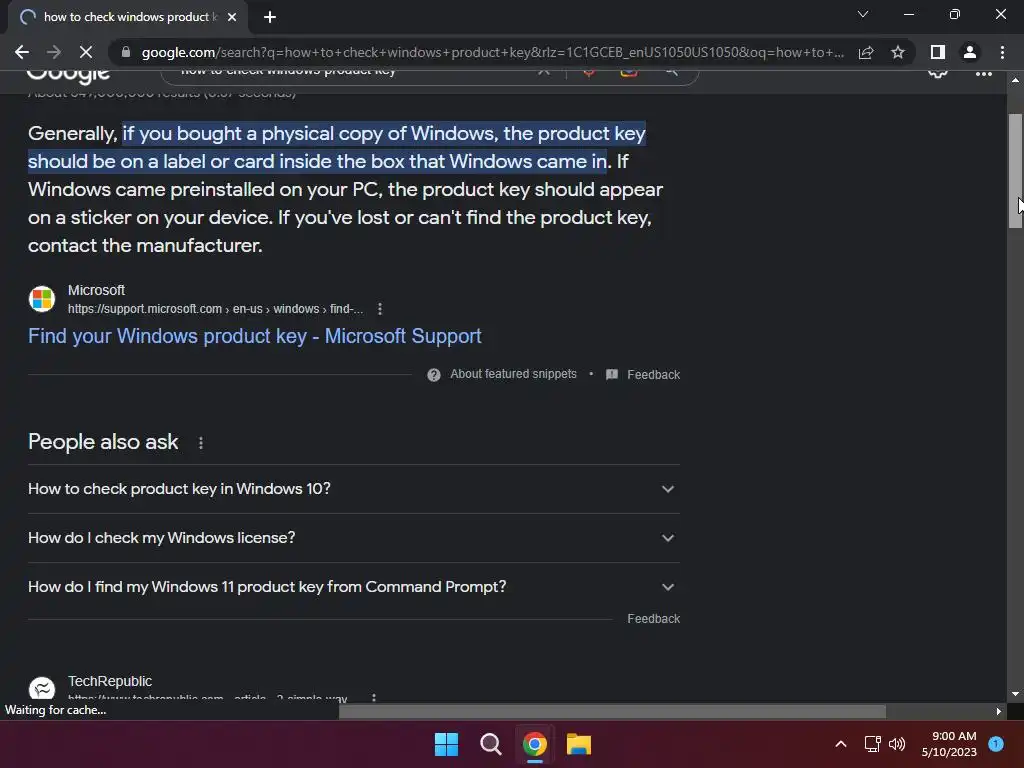Expand How do I check my Windows license
The height and width of the screenshot is (768, 1024).
353,538
